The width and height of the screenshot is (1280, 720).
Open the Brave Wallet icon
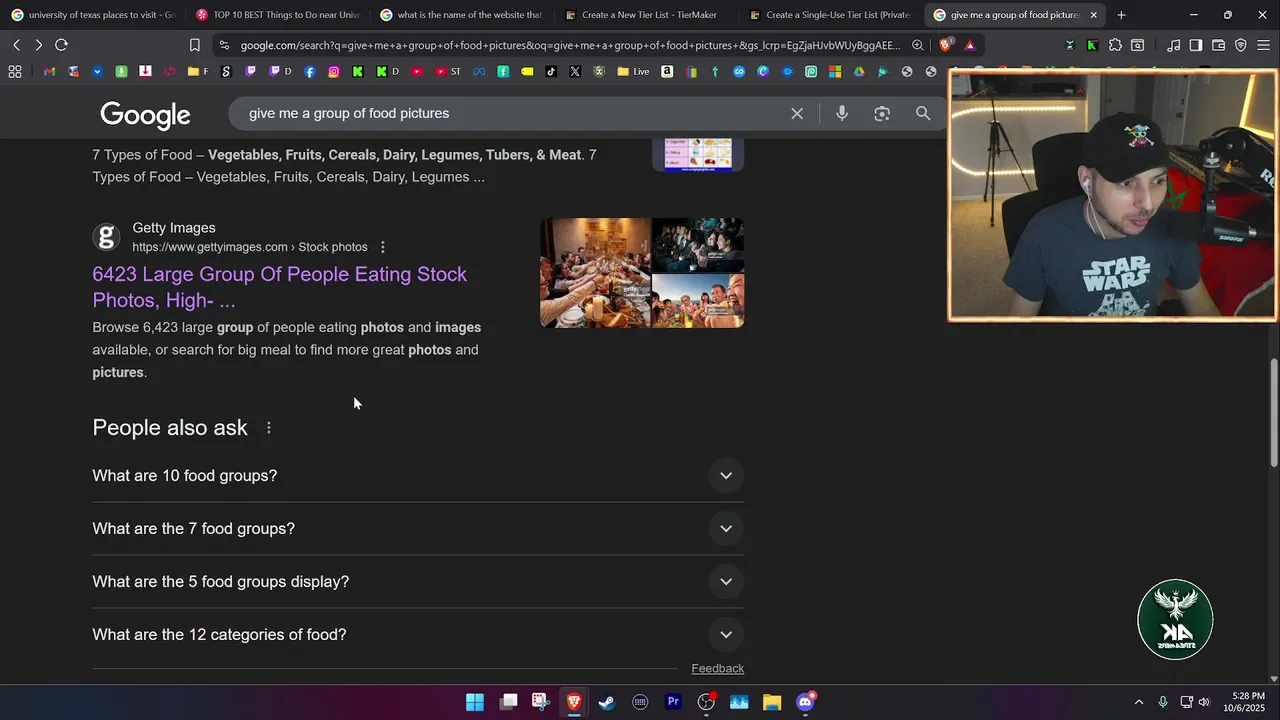[1218, 45]
